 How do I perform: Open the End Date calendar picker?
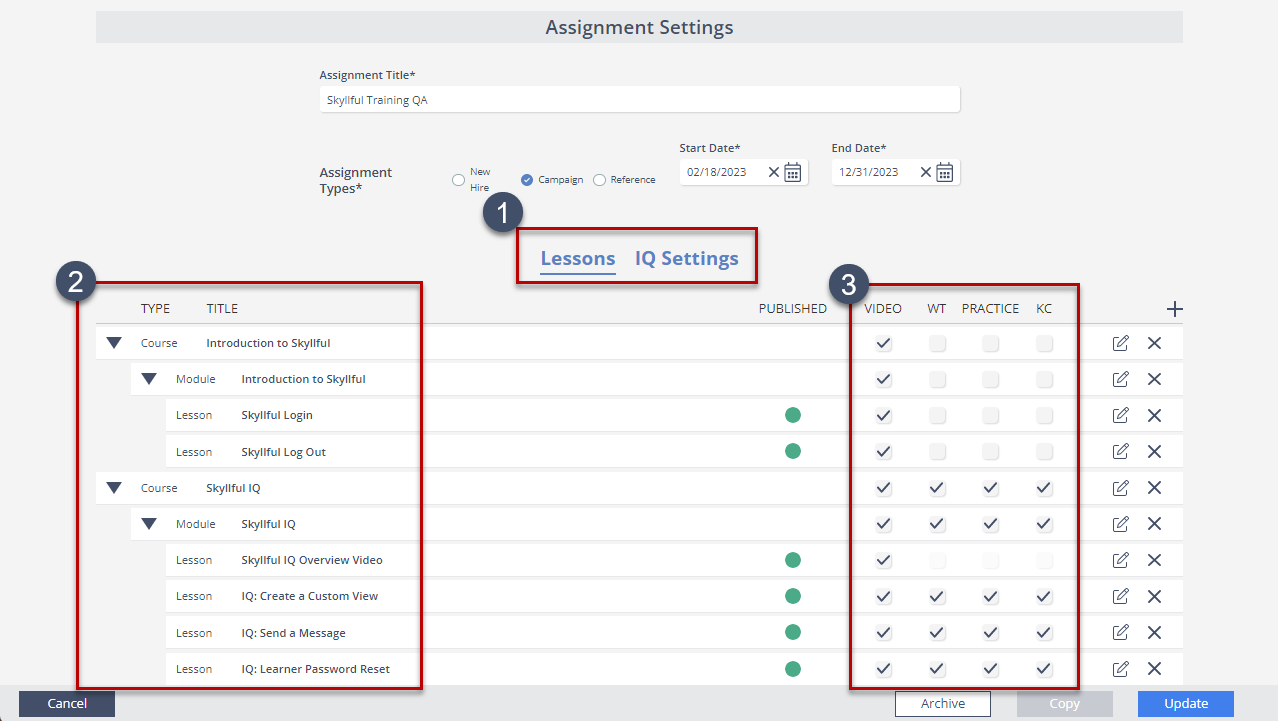(945, 172)
